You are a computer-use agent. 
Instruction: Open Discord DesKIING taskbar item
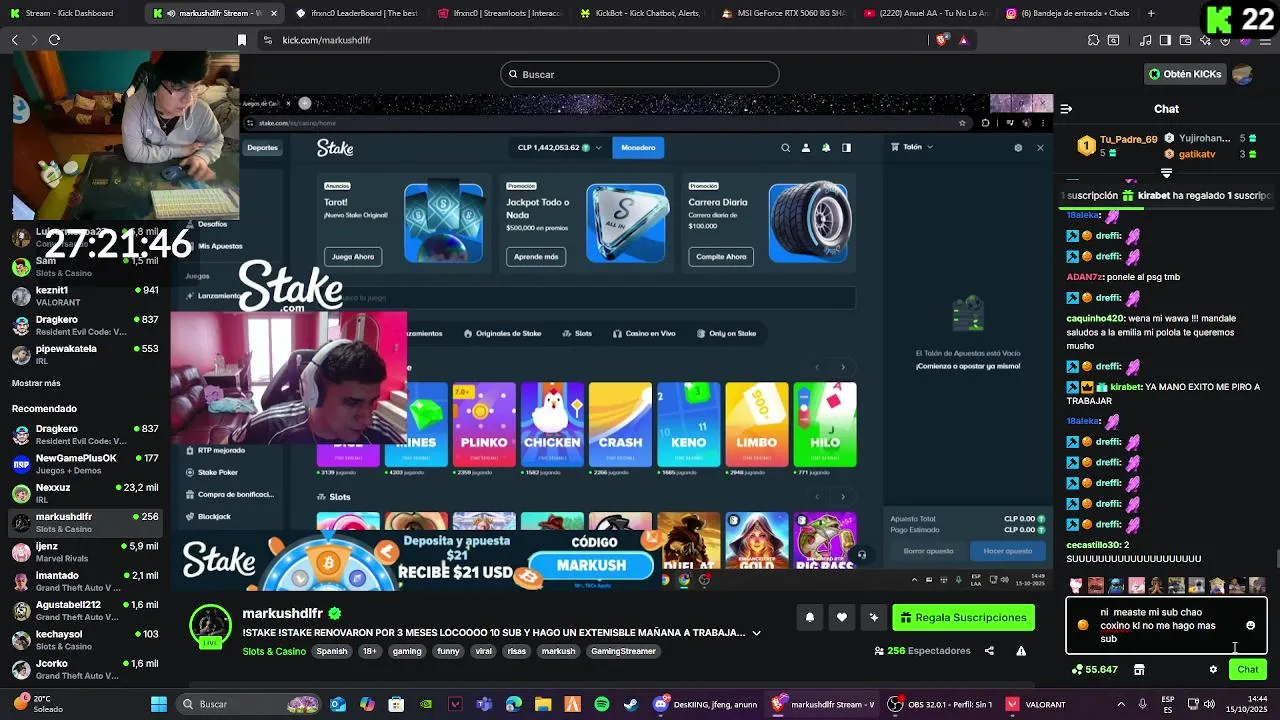click(x=705, y=704)
